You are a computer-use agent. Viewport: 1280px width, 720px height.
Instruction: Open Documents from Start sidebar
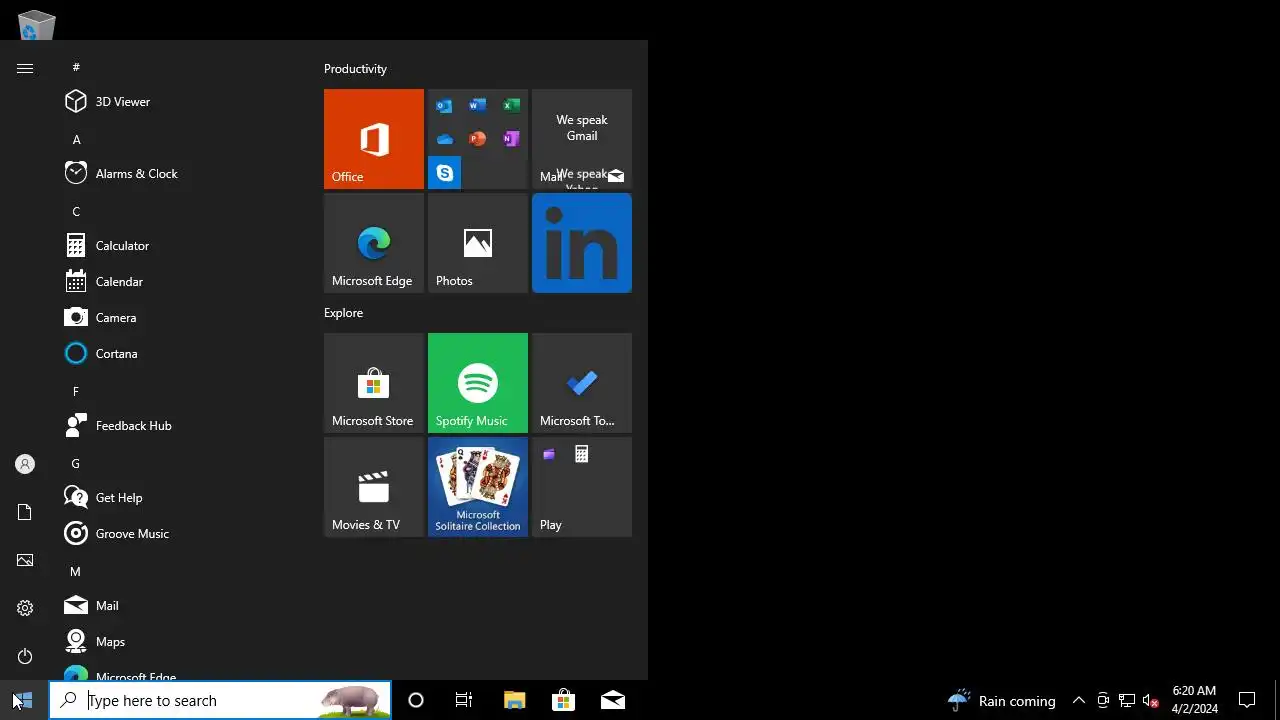click(25, 512)
